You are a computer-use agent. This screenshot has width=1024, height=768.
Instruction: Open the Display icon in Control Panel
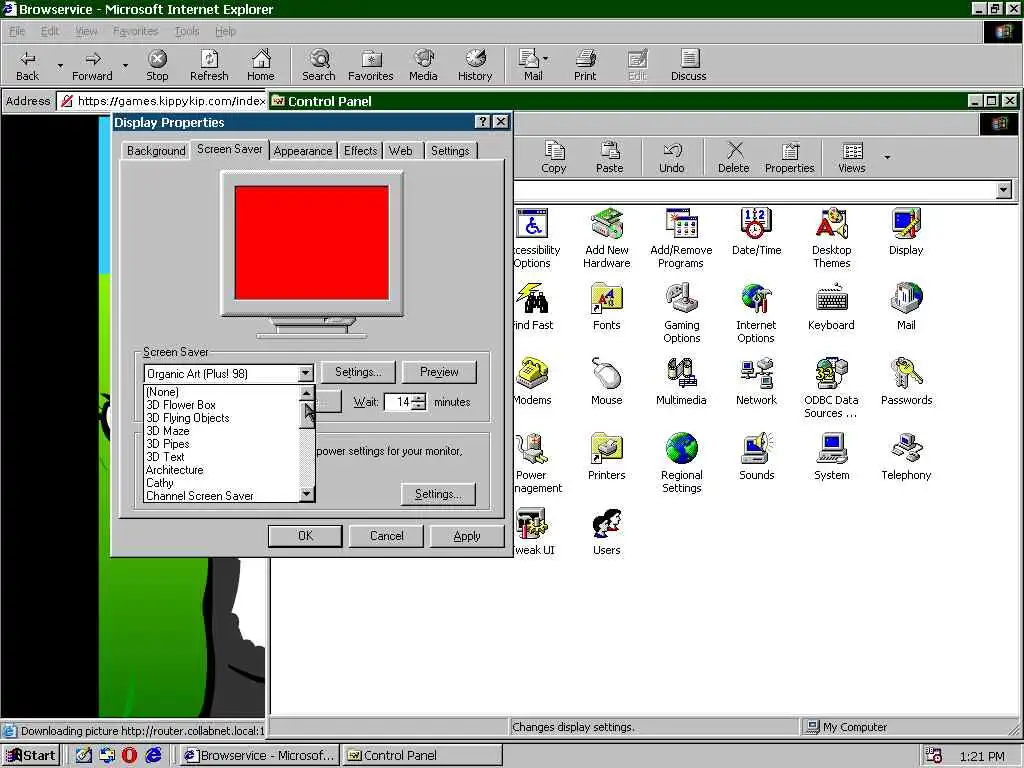click(906, 232)
